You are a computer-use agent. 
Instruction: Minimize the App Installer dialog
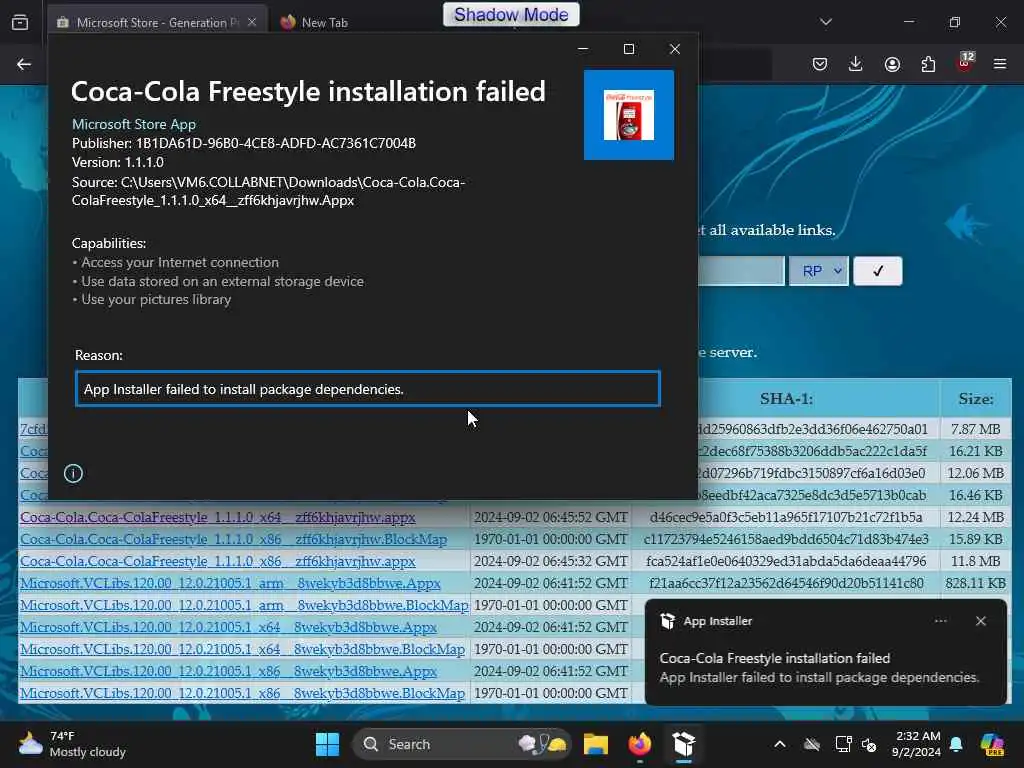point(583,49)
